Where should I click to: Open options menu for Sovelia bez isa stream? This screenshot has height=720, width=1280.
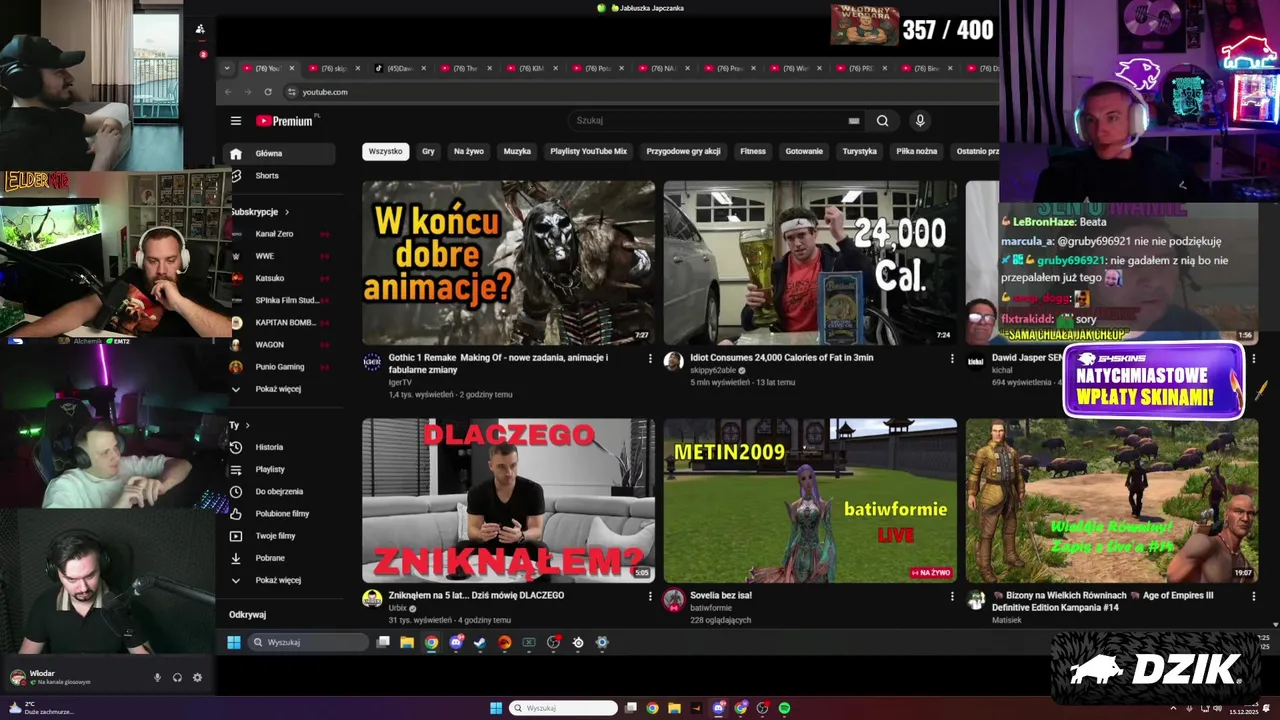click(952, 596)
